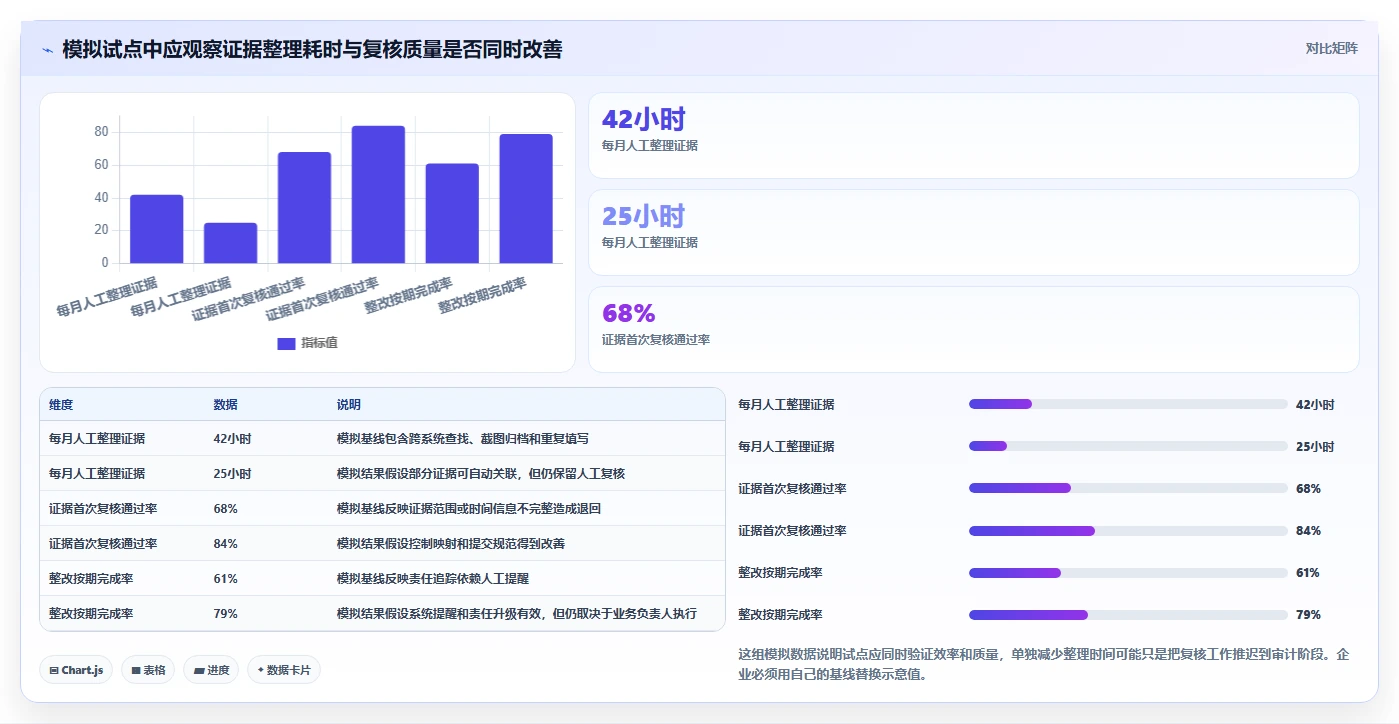Select the table cell reading 61%
The image size is (1399, 724).
225,579
